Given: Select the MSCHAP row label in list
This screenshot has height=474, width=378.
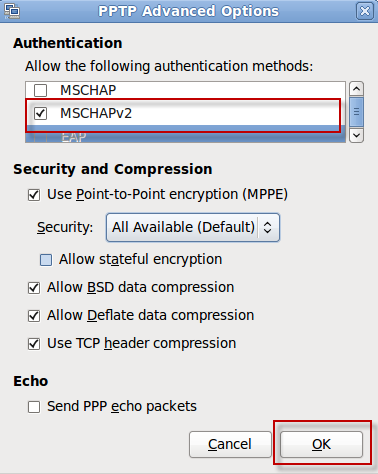Looking at the screenshot, I should [88, 90].
